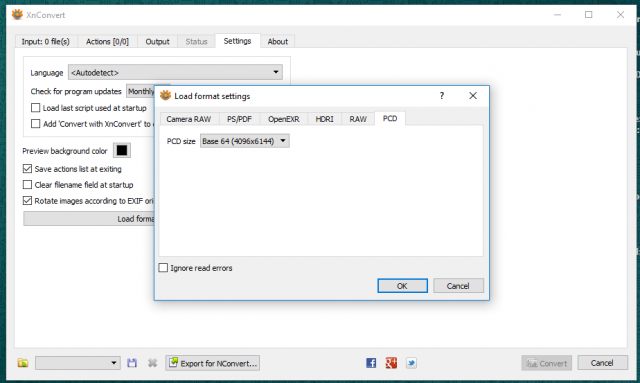The height and width of the screenshot is (383, 640).
Task: Toggle Save actions list at exiting
Action: click(x=27, y=169)
